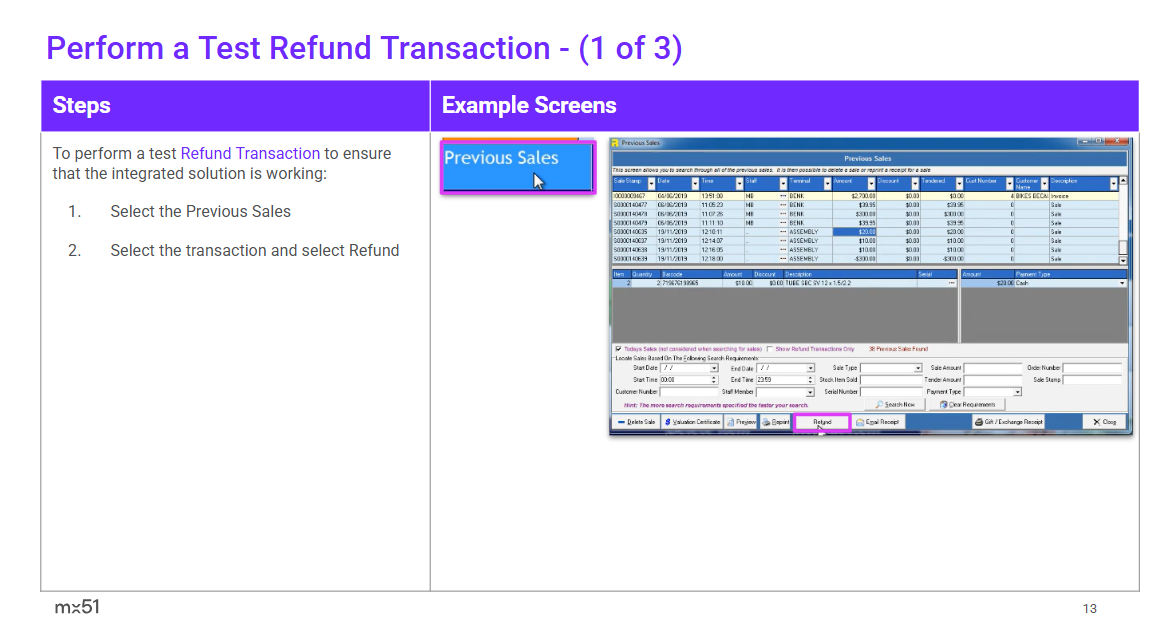
Task: Open the Sale Type dropdown
Action: coord(918,368)
